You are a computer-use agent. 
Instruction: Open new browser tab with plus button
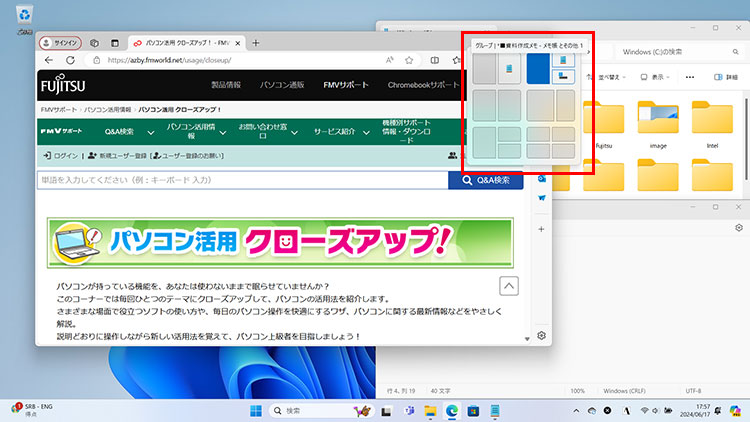pyautogui.click(x=256, y=43)
